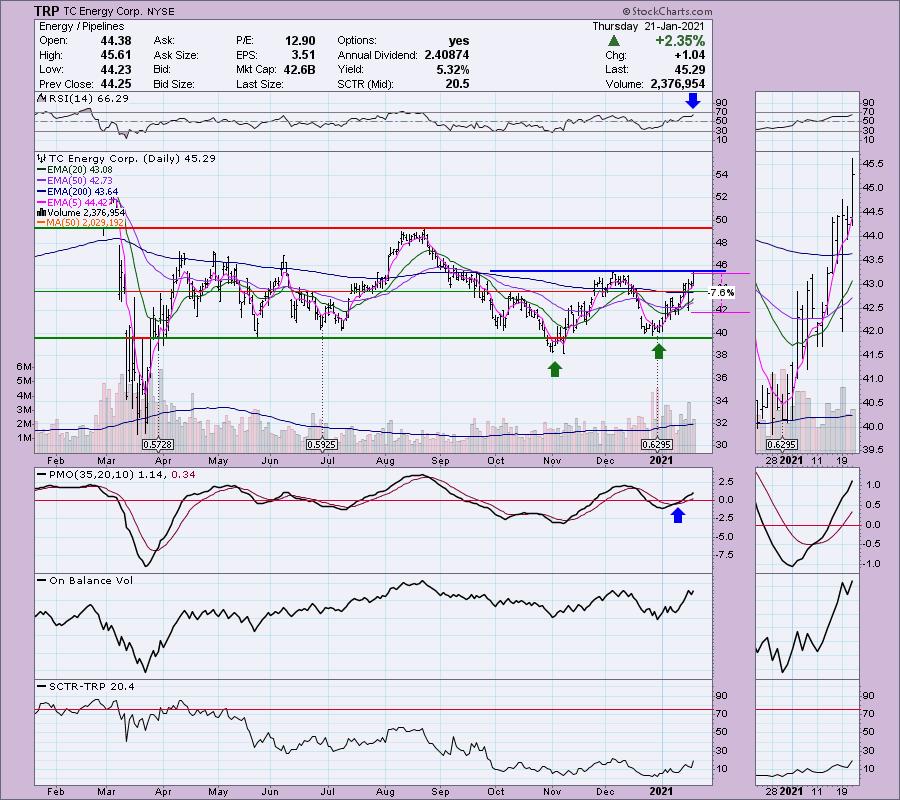The width and height of the screenshot is (900, 800).
Task: Select the Chg value +1.04
Action: click(689, 55)
